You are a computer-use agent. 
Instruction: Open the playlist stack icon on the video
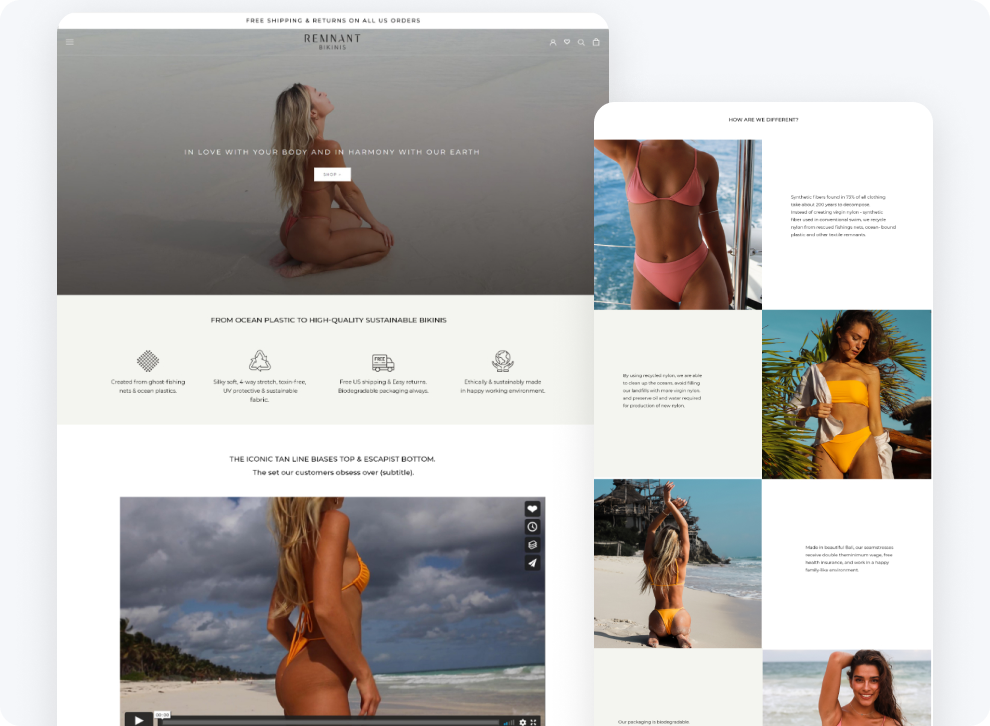531,544
